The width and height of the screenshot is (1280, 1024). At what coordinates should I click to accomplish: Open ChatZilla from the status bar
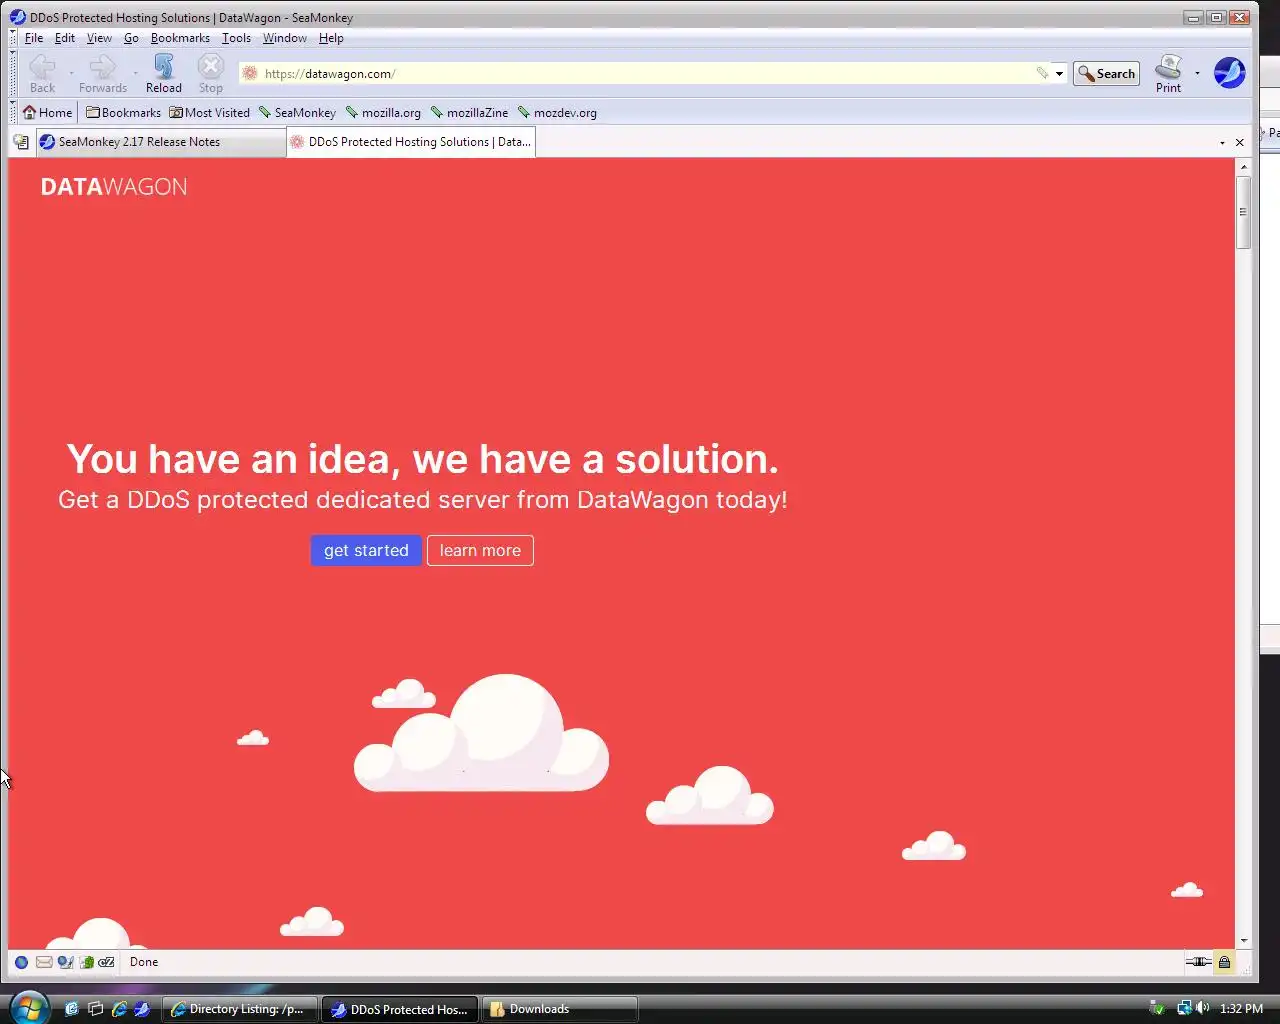point(106,962)
